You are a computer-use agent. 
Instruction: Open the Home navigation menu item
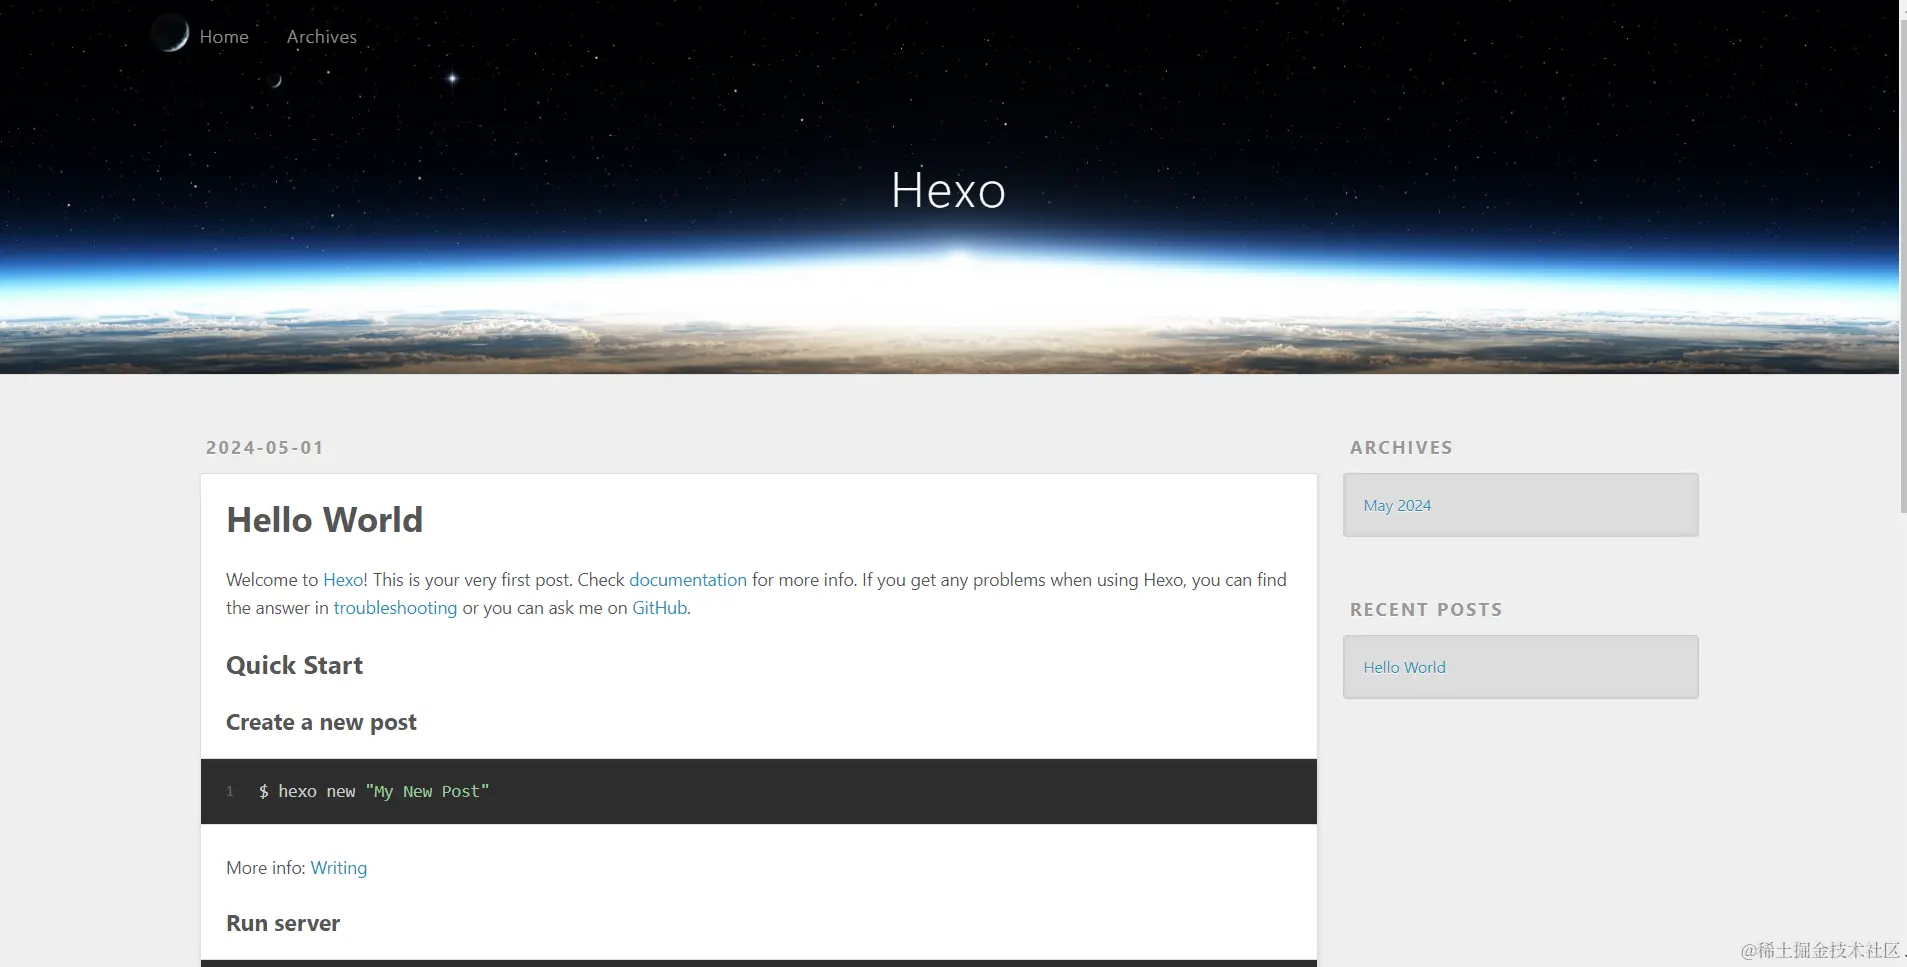coord(224,36)
